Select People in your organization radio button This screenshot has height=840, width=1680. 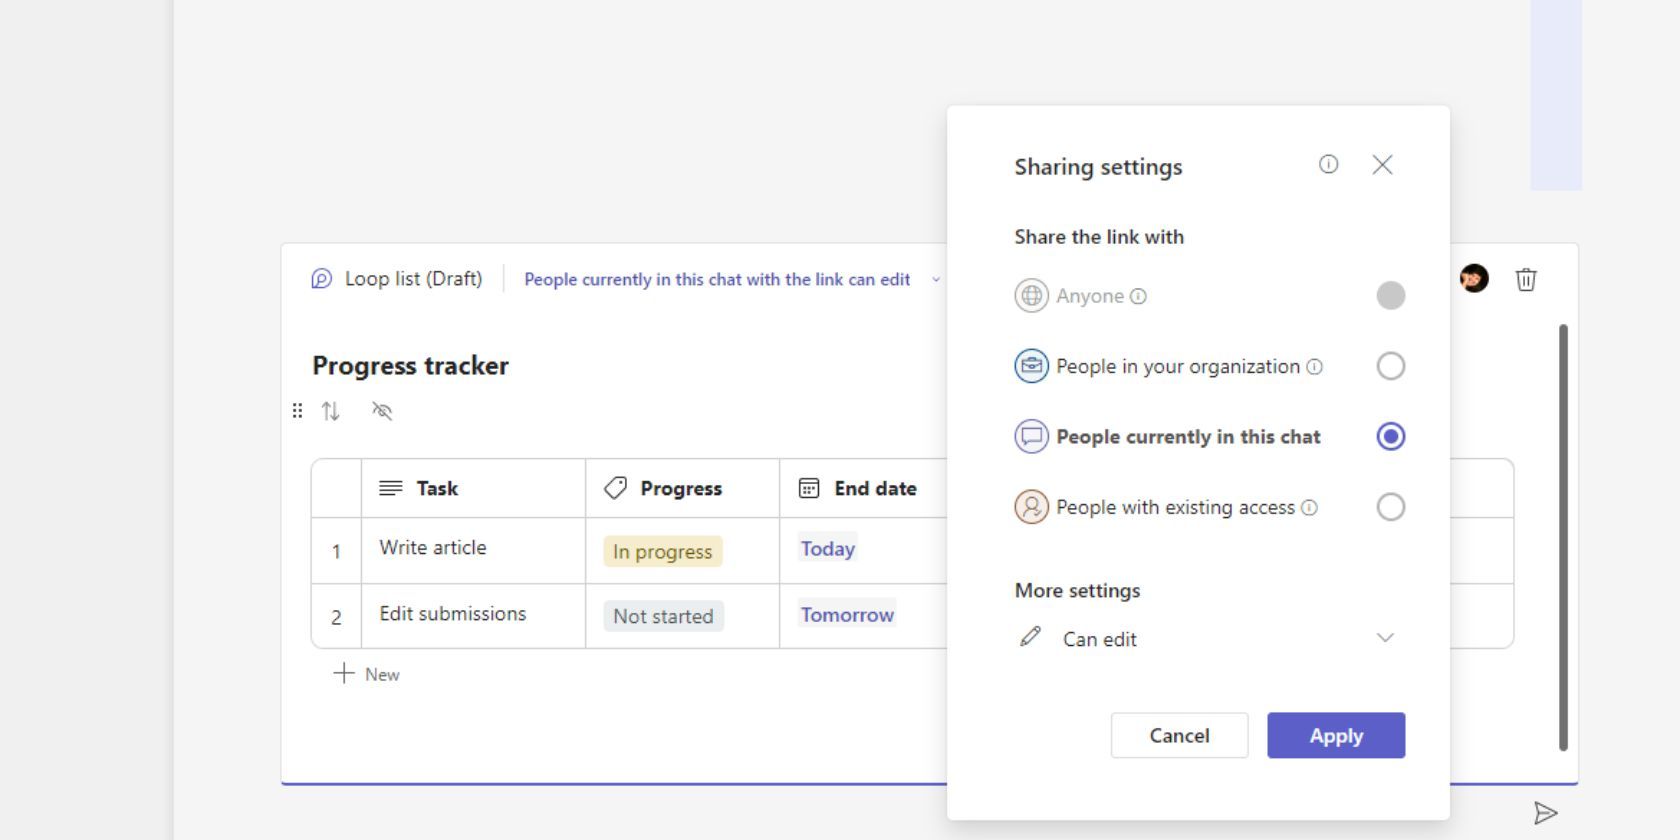pos(1390,366)
